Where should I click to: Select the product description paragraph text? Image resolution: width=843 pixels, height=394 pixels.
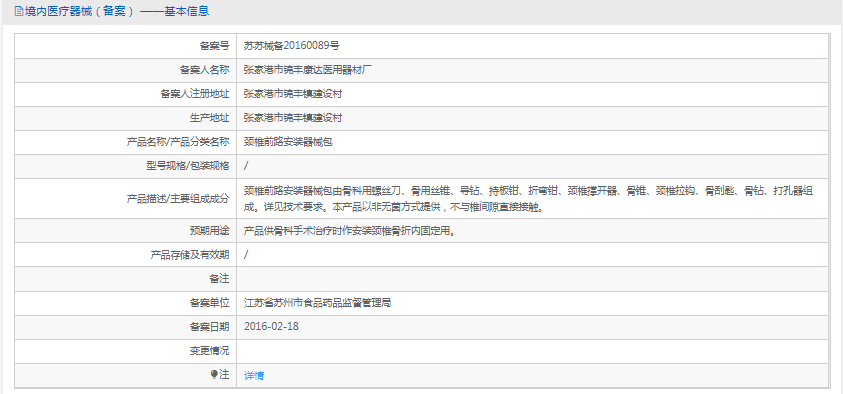click(x=528, y=198)
